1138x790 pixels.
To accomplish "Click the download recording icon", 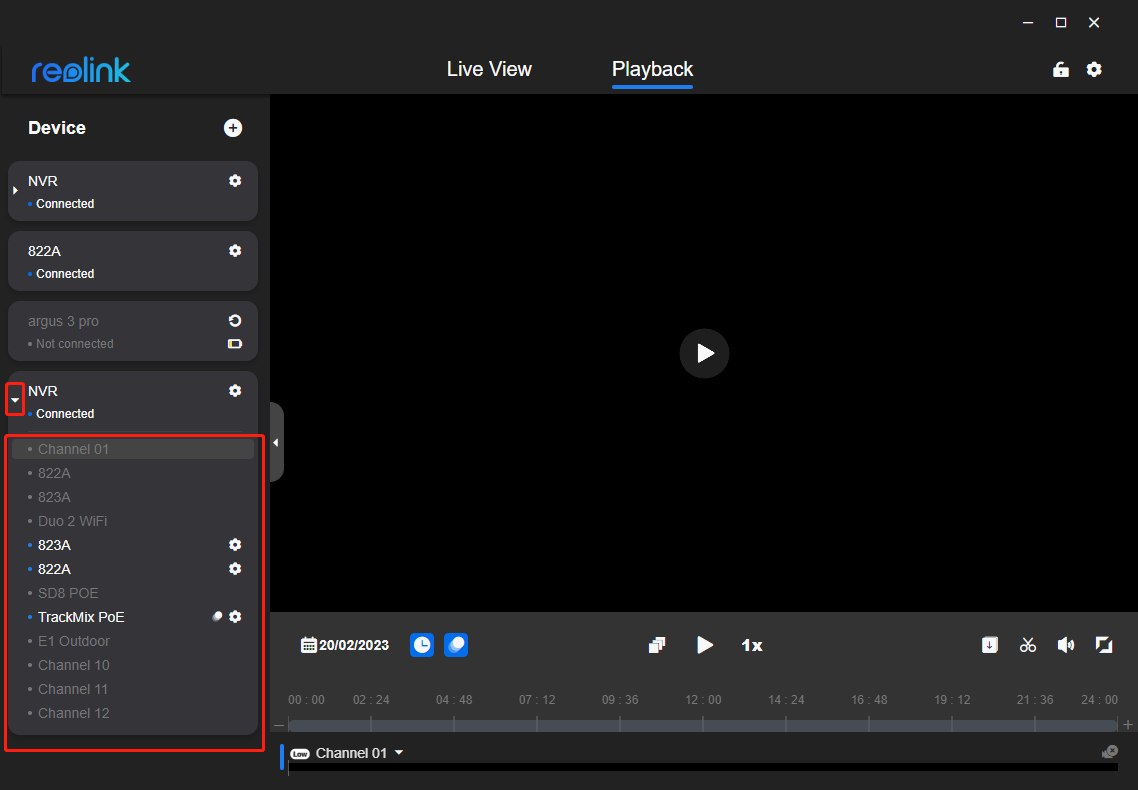I will point(990,645).
